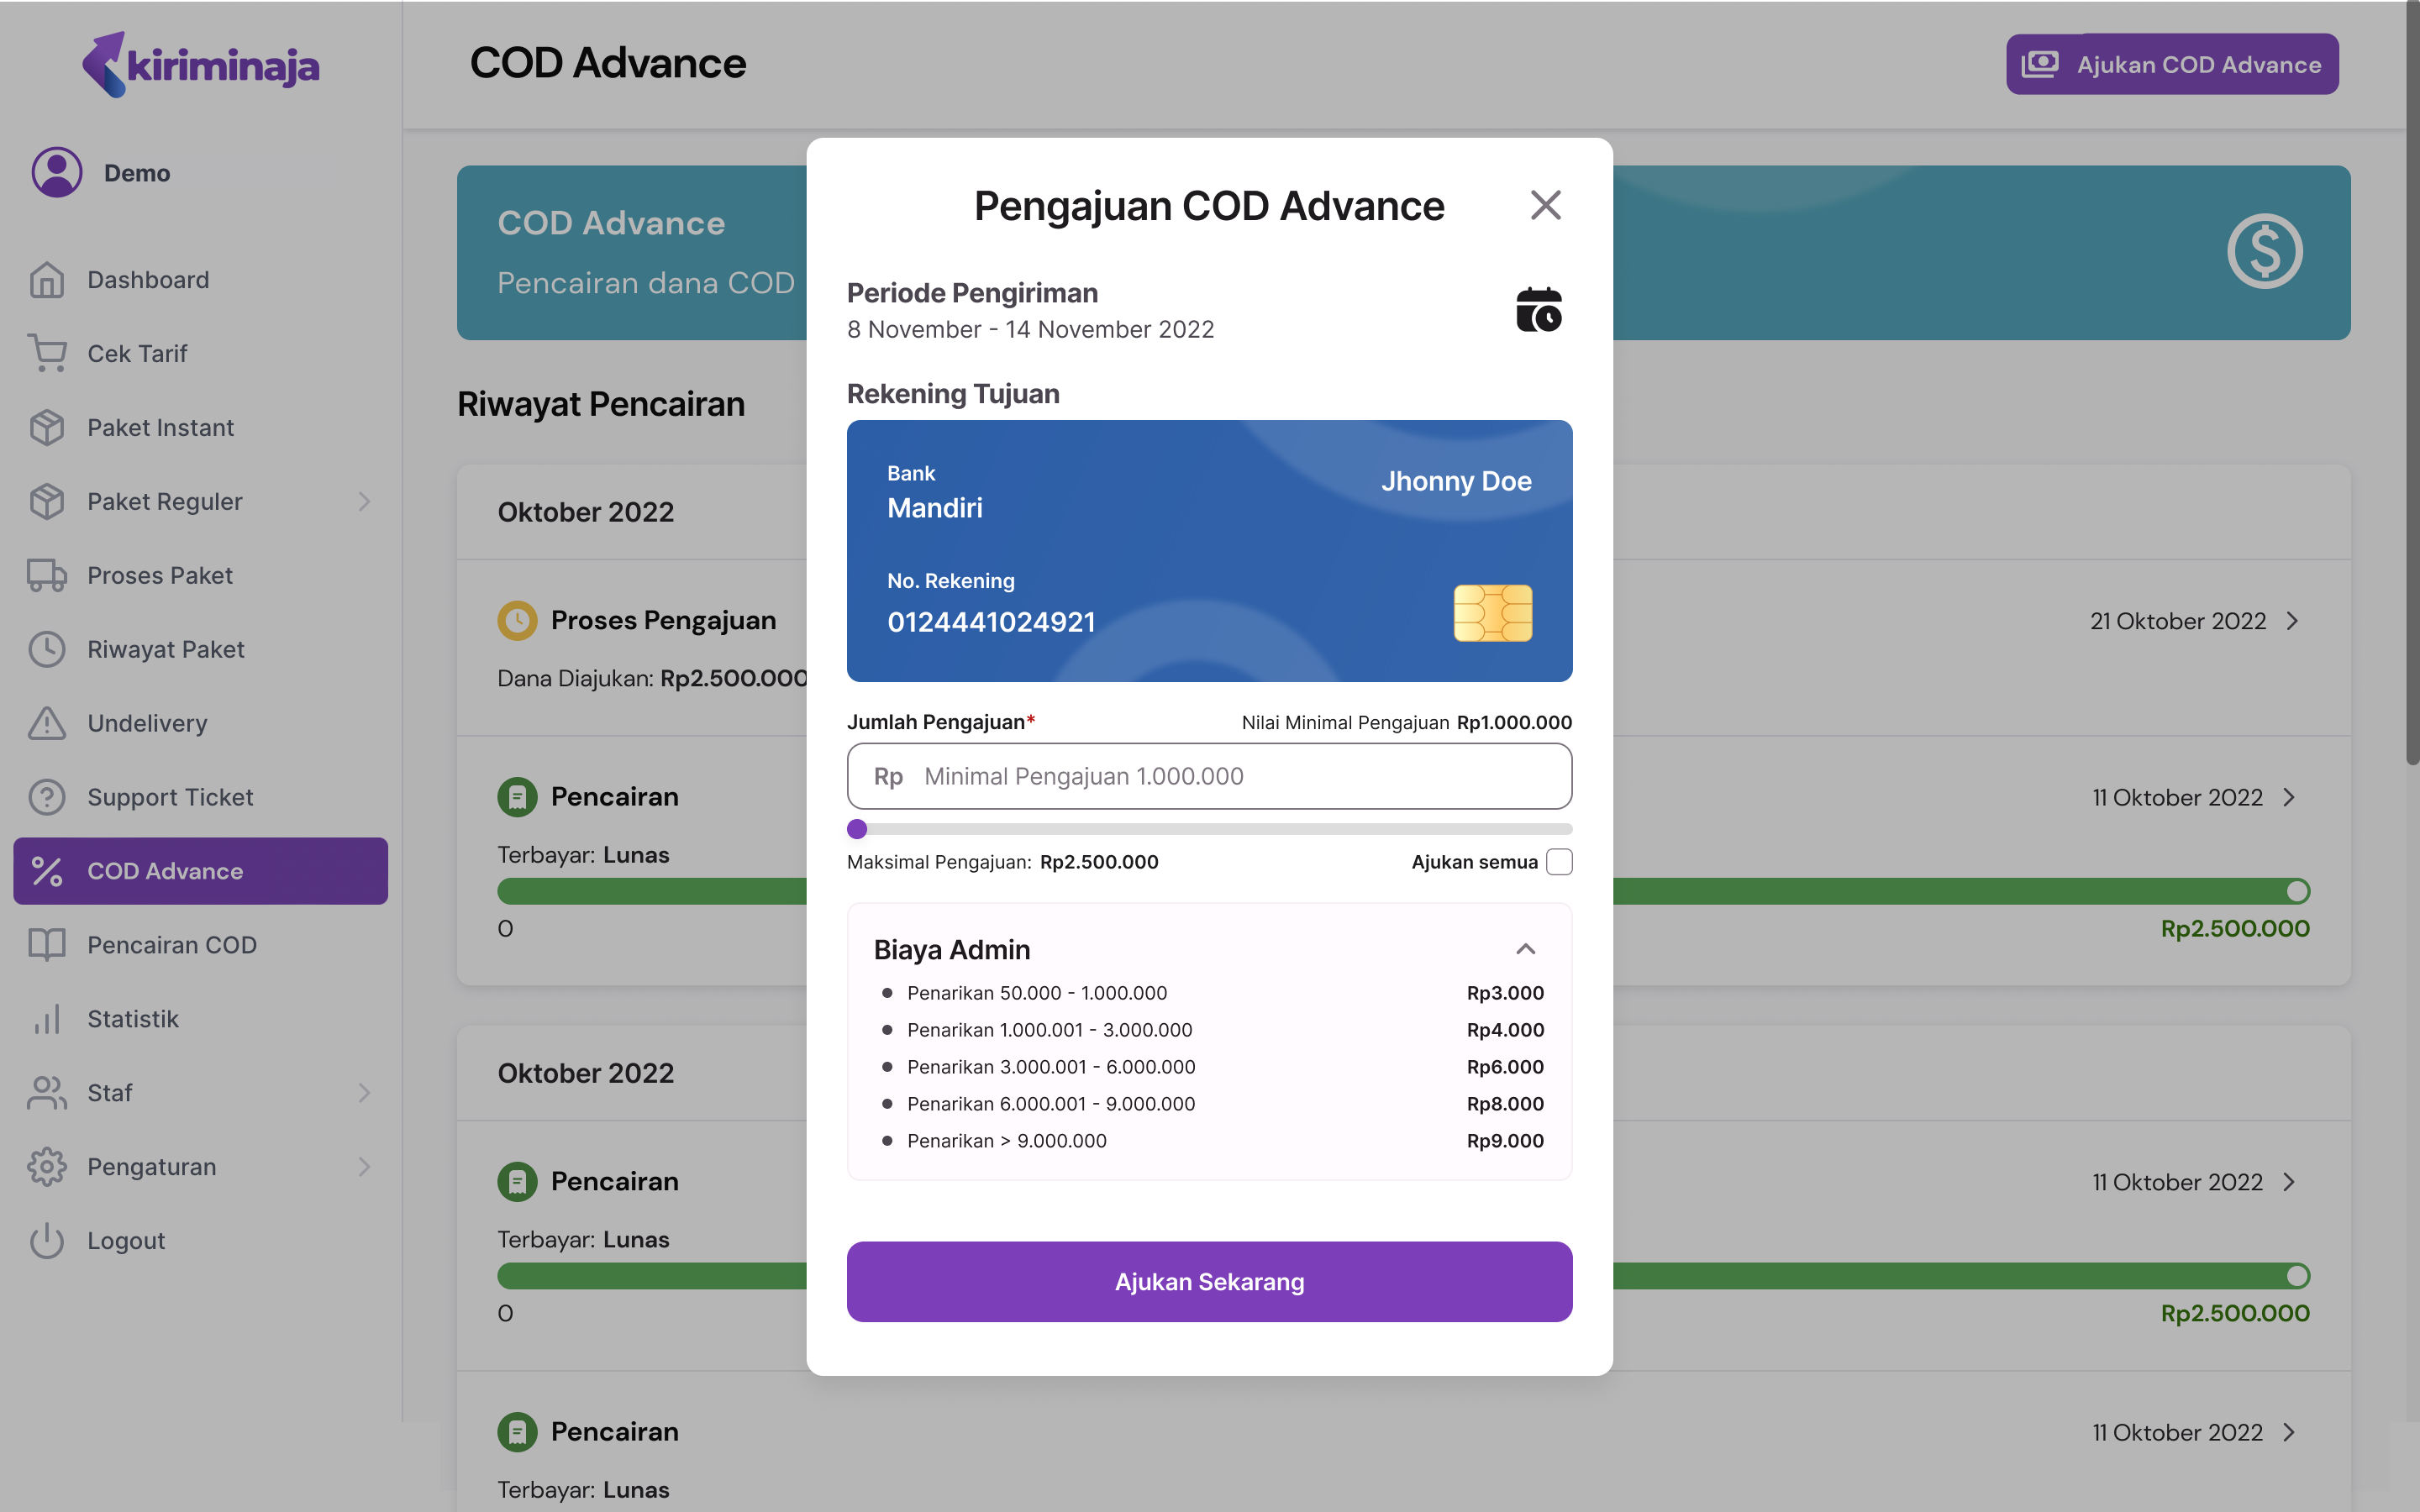Open Pencairan COD menu item
The width and height of the screenshot is (2420, 1512).
click(x=200, y=945)
